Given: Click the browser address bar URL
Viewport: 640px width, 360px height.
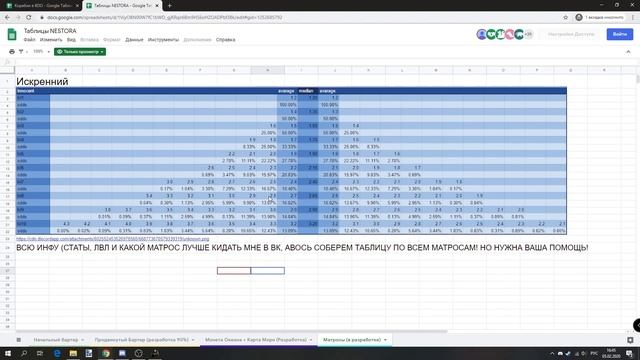Looking at the screenshot, I should [164, 18].
